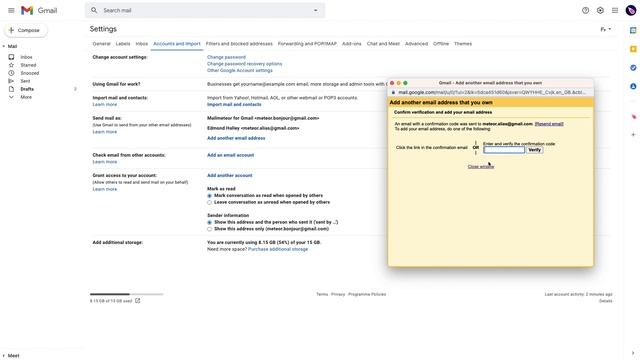Open the main menu hamburger icon

pyautogui.click(x=11, y=10)
